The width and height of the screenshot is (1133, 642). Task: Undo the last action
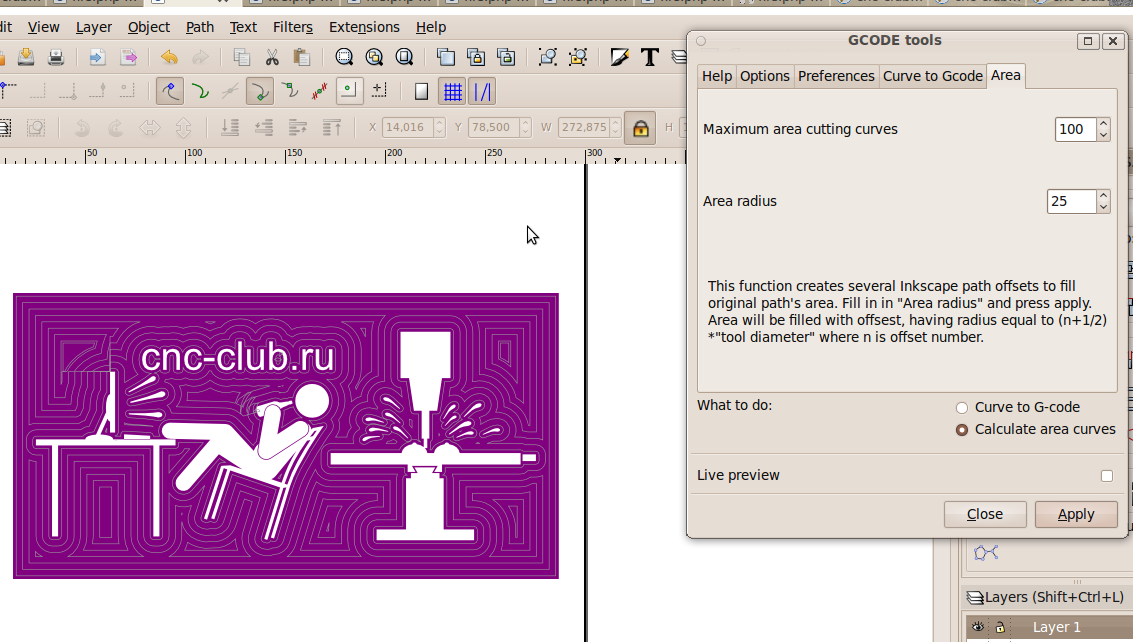[169, 57]
